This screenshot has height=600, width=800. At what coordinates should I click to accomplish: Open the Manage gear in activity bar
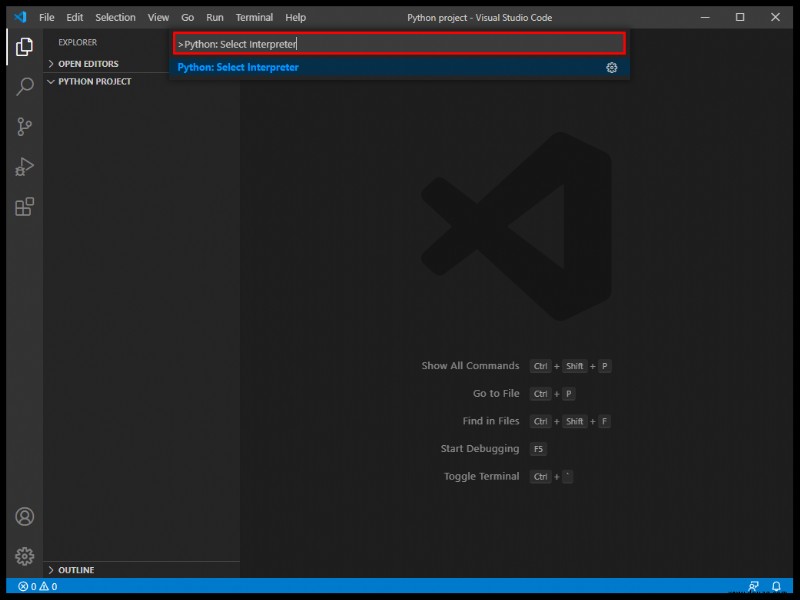(x=24, y=556)
